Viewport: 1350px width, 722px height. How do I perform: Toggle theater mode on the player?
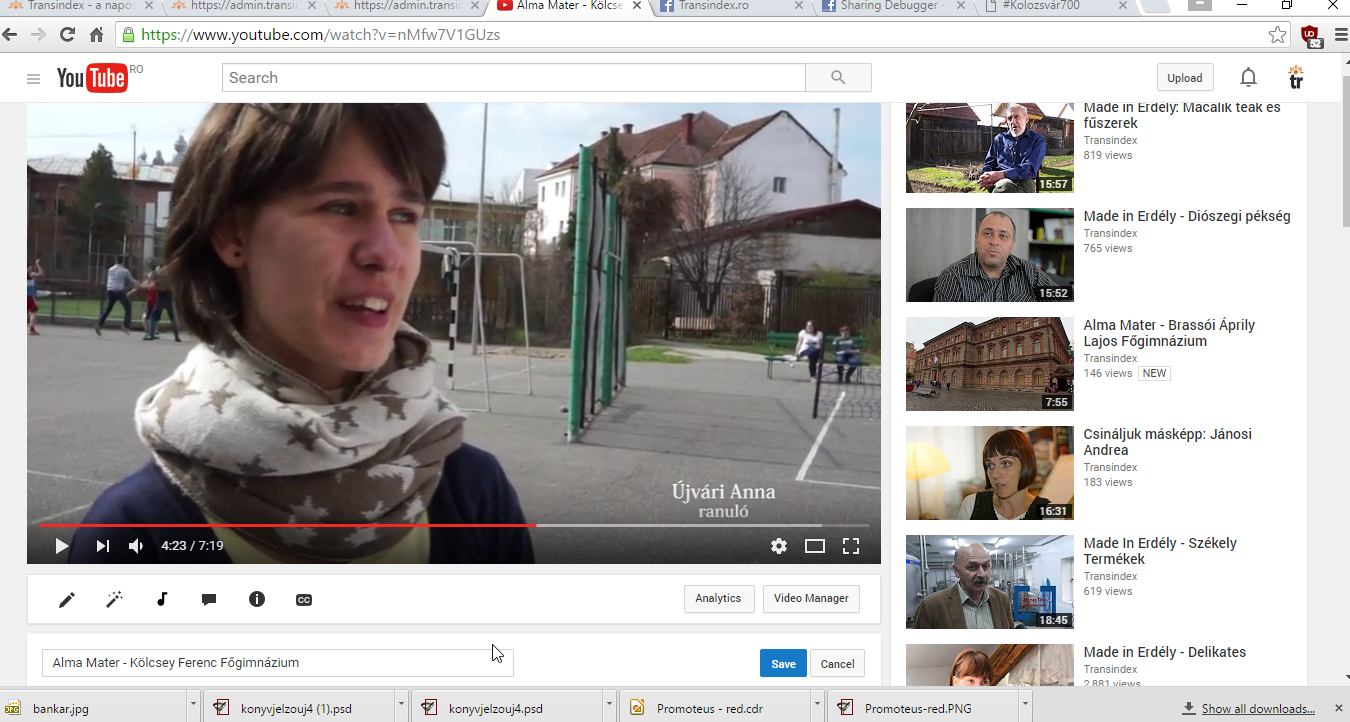[815, 546]
